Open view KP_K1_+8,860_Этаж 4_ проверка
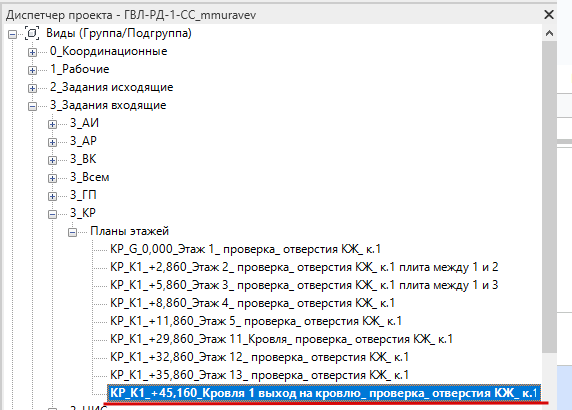 click(x=252, y=303)
